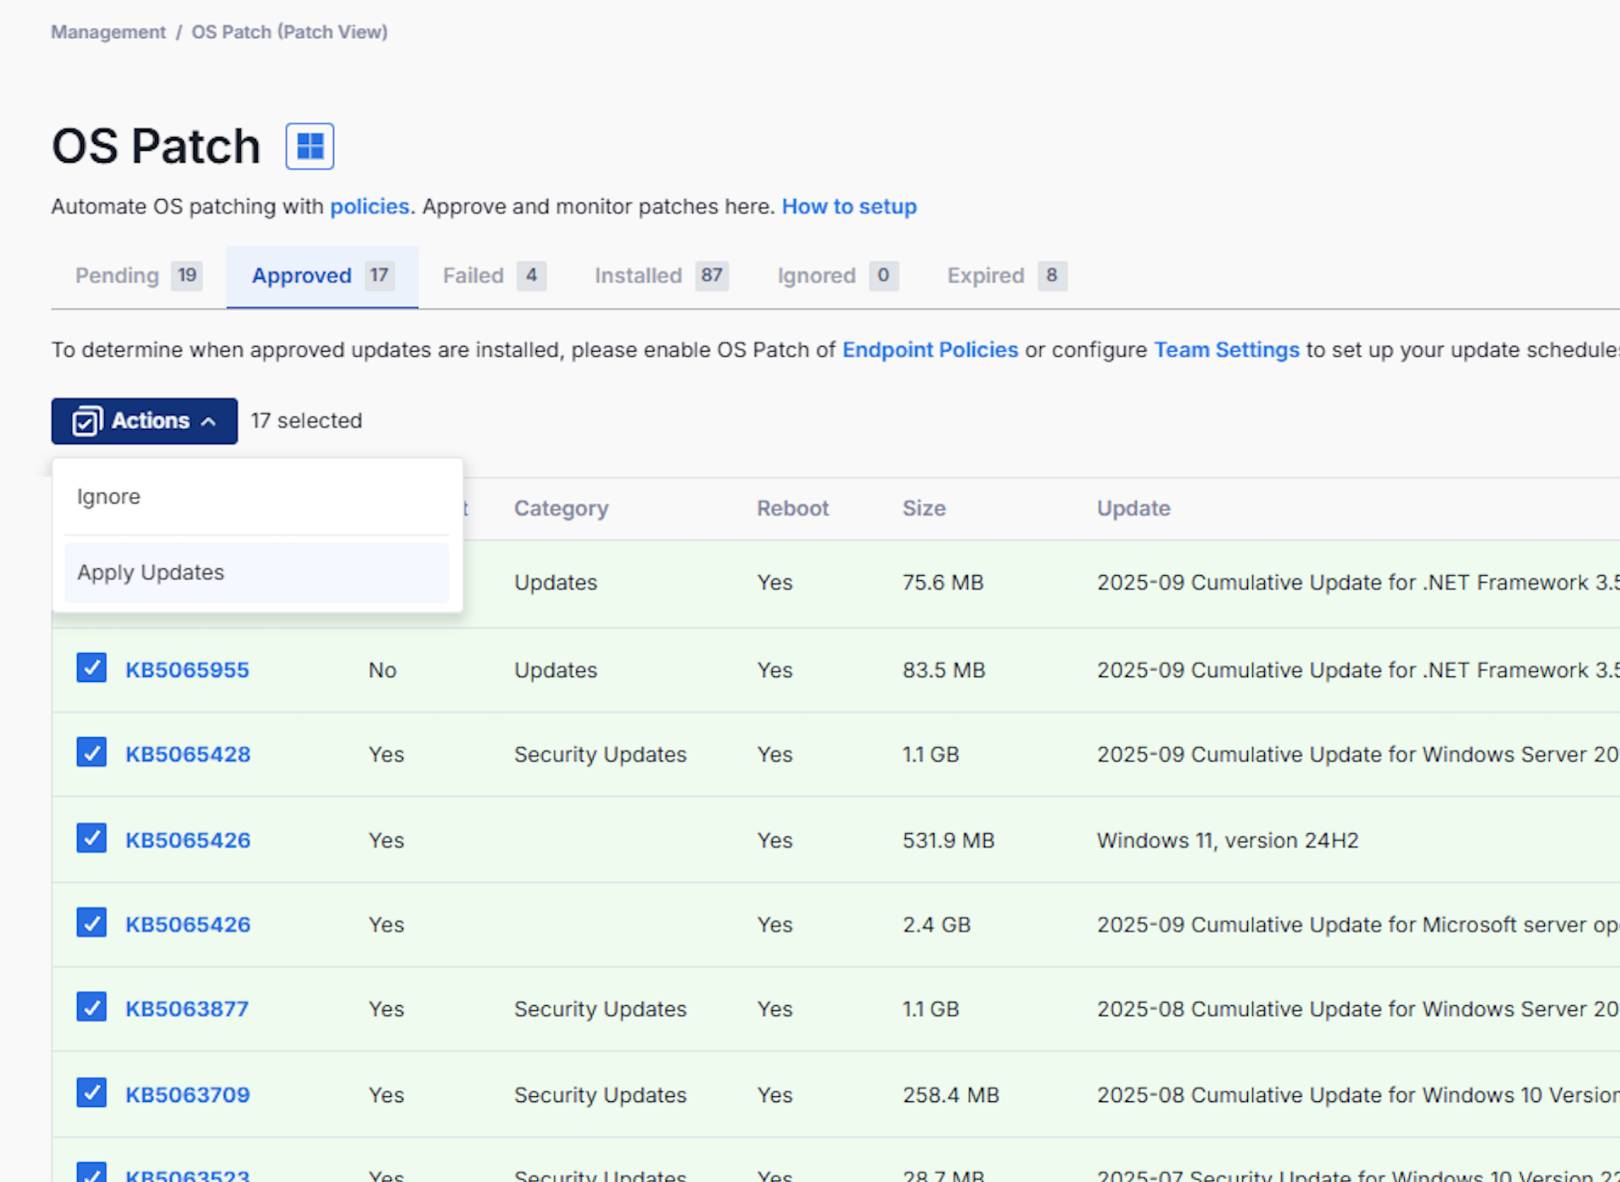Image resolution: width=1620 pixels, height=1182 pixels.
Task: Open the Failed patches tab
Action: (473, 275)
